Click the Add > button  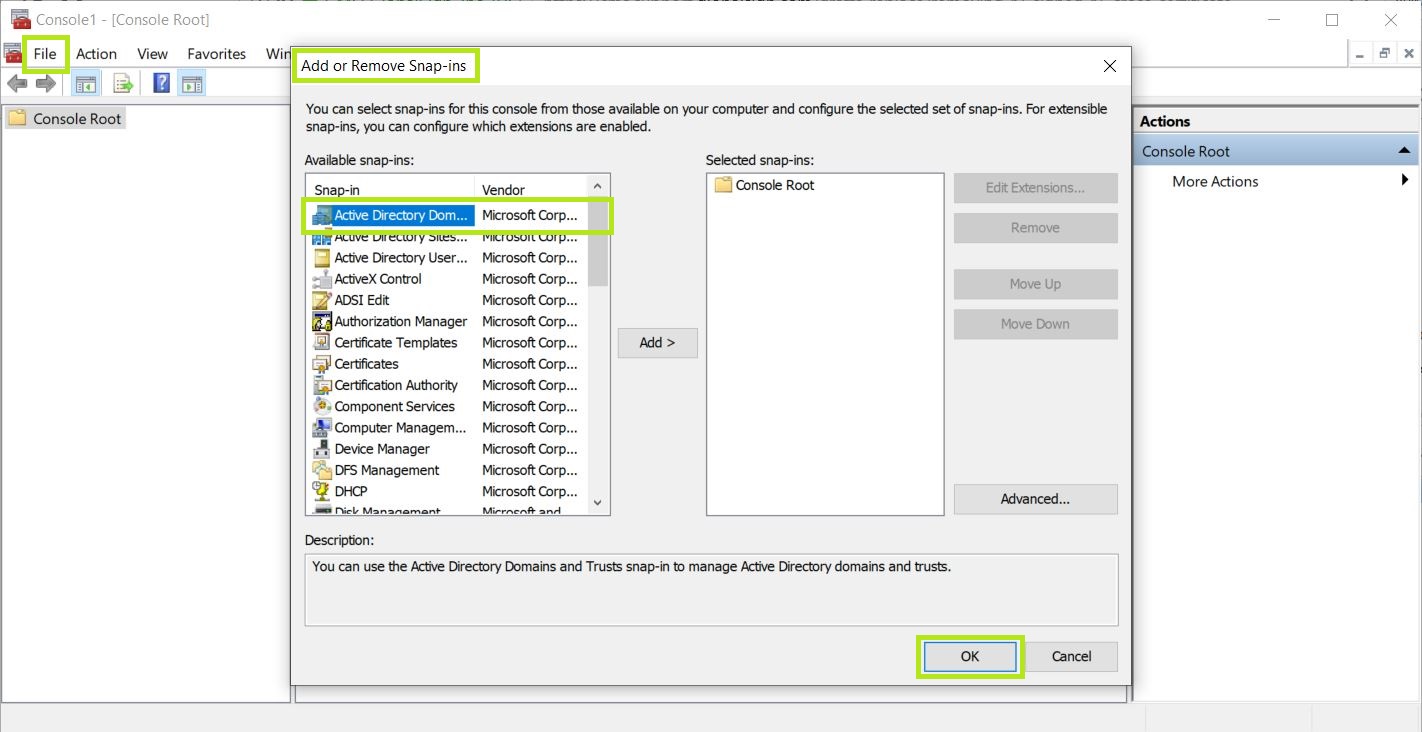[657, 342]
